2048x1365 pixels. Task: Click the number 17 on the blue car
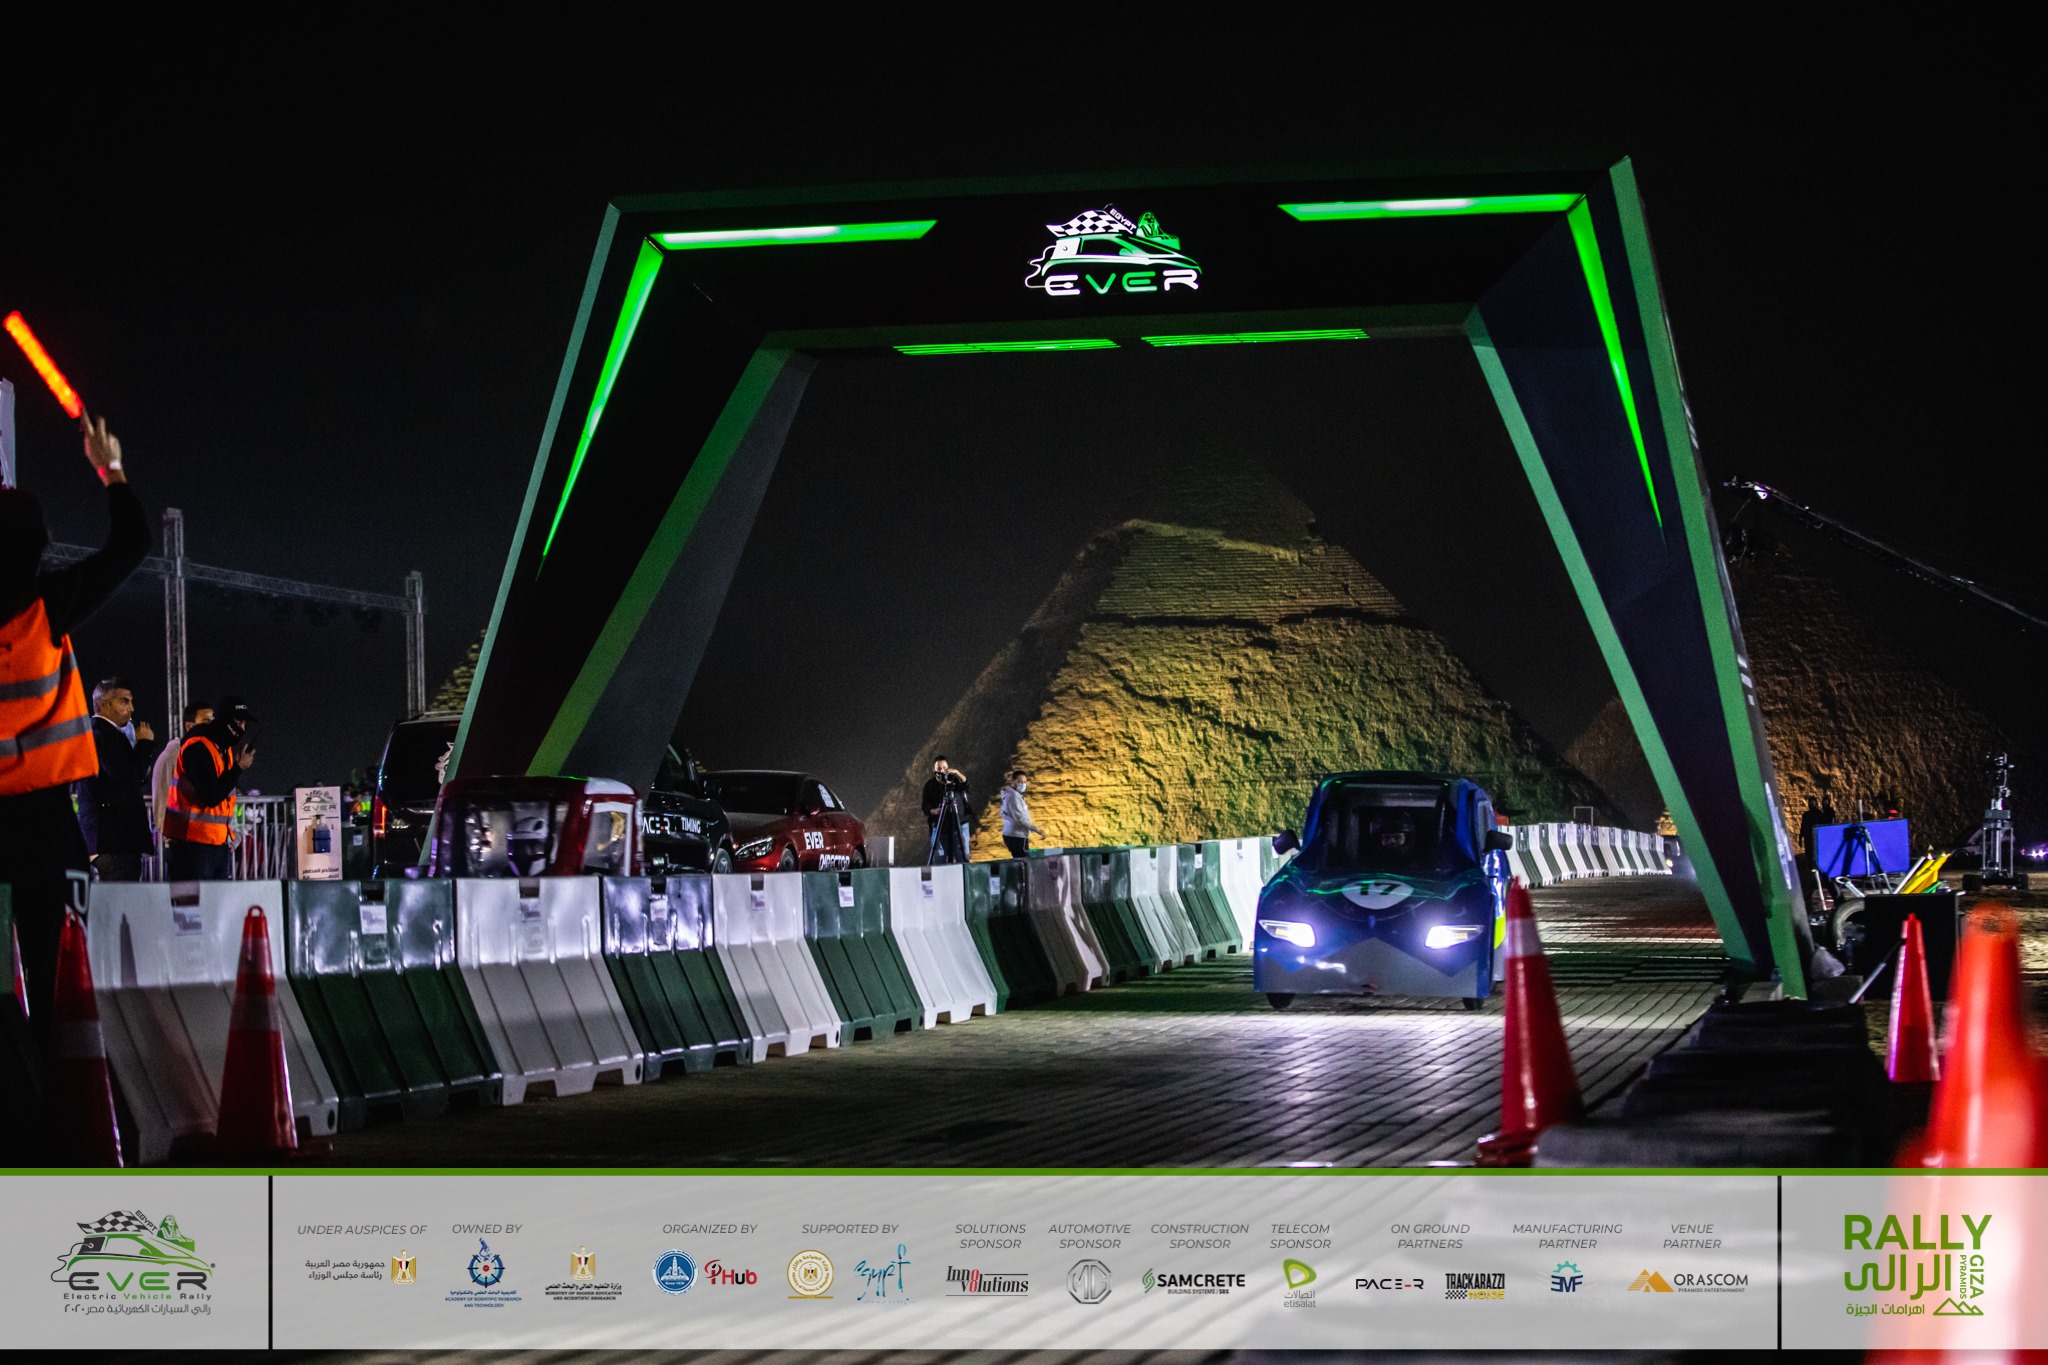(x=1377, y=892)
